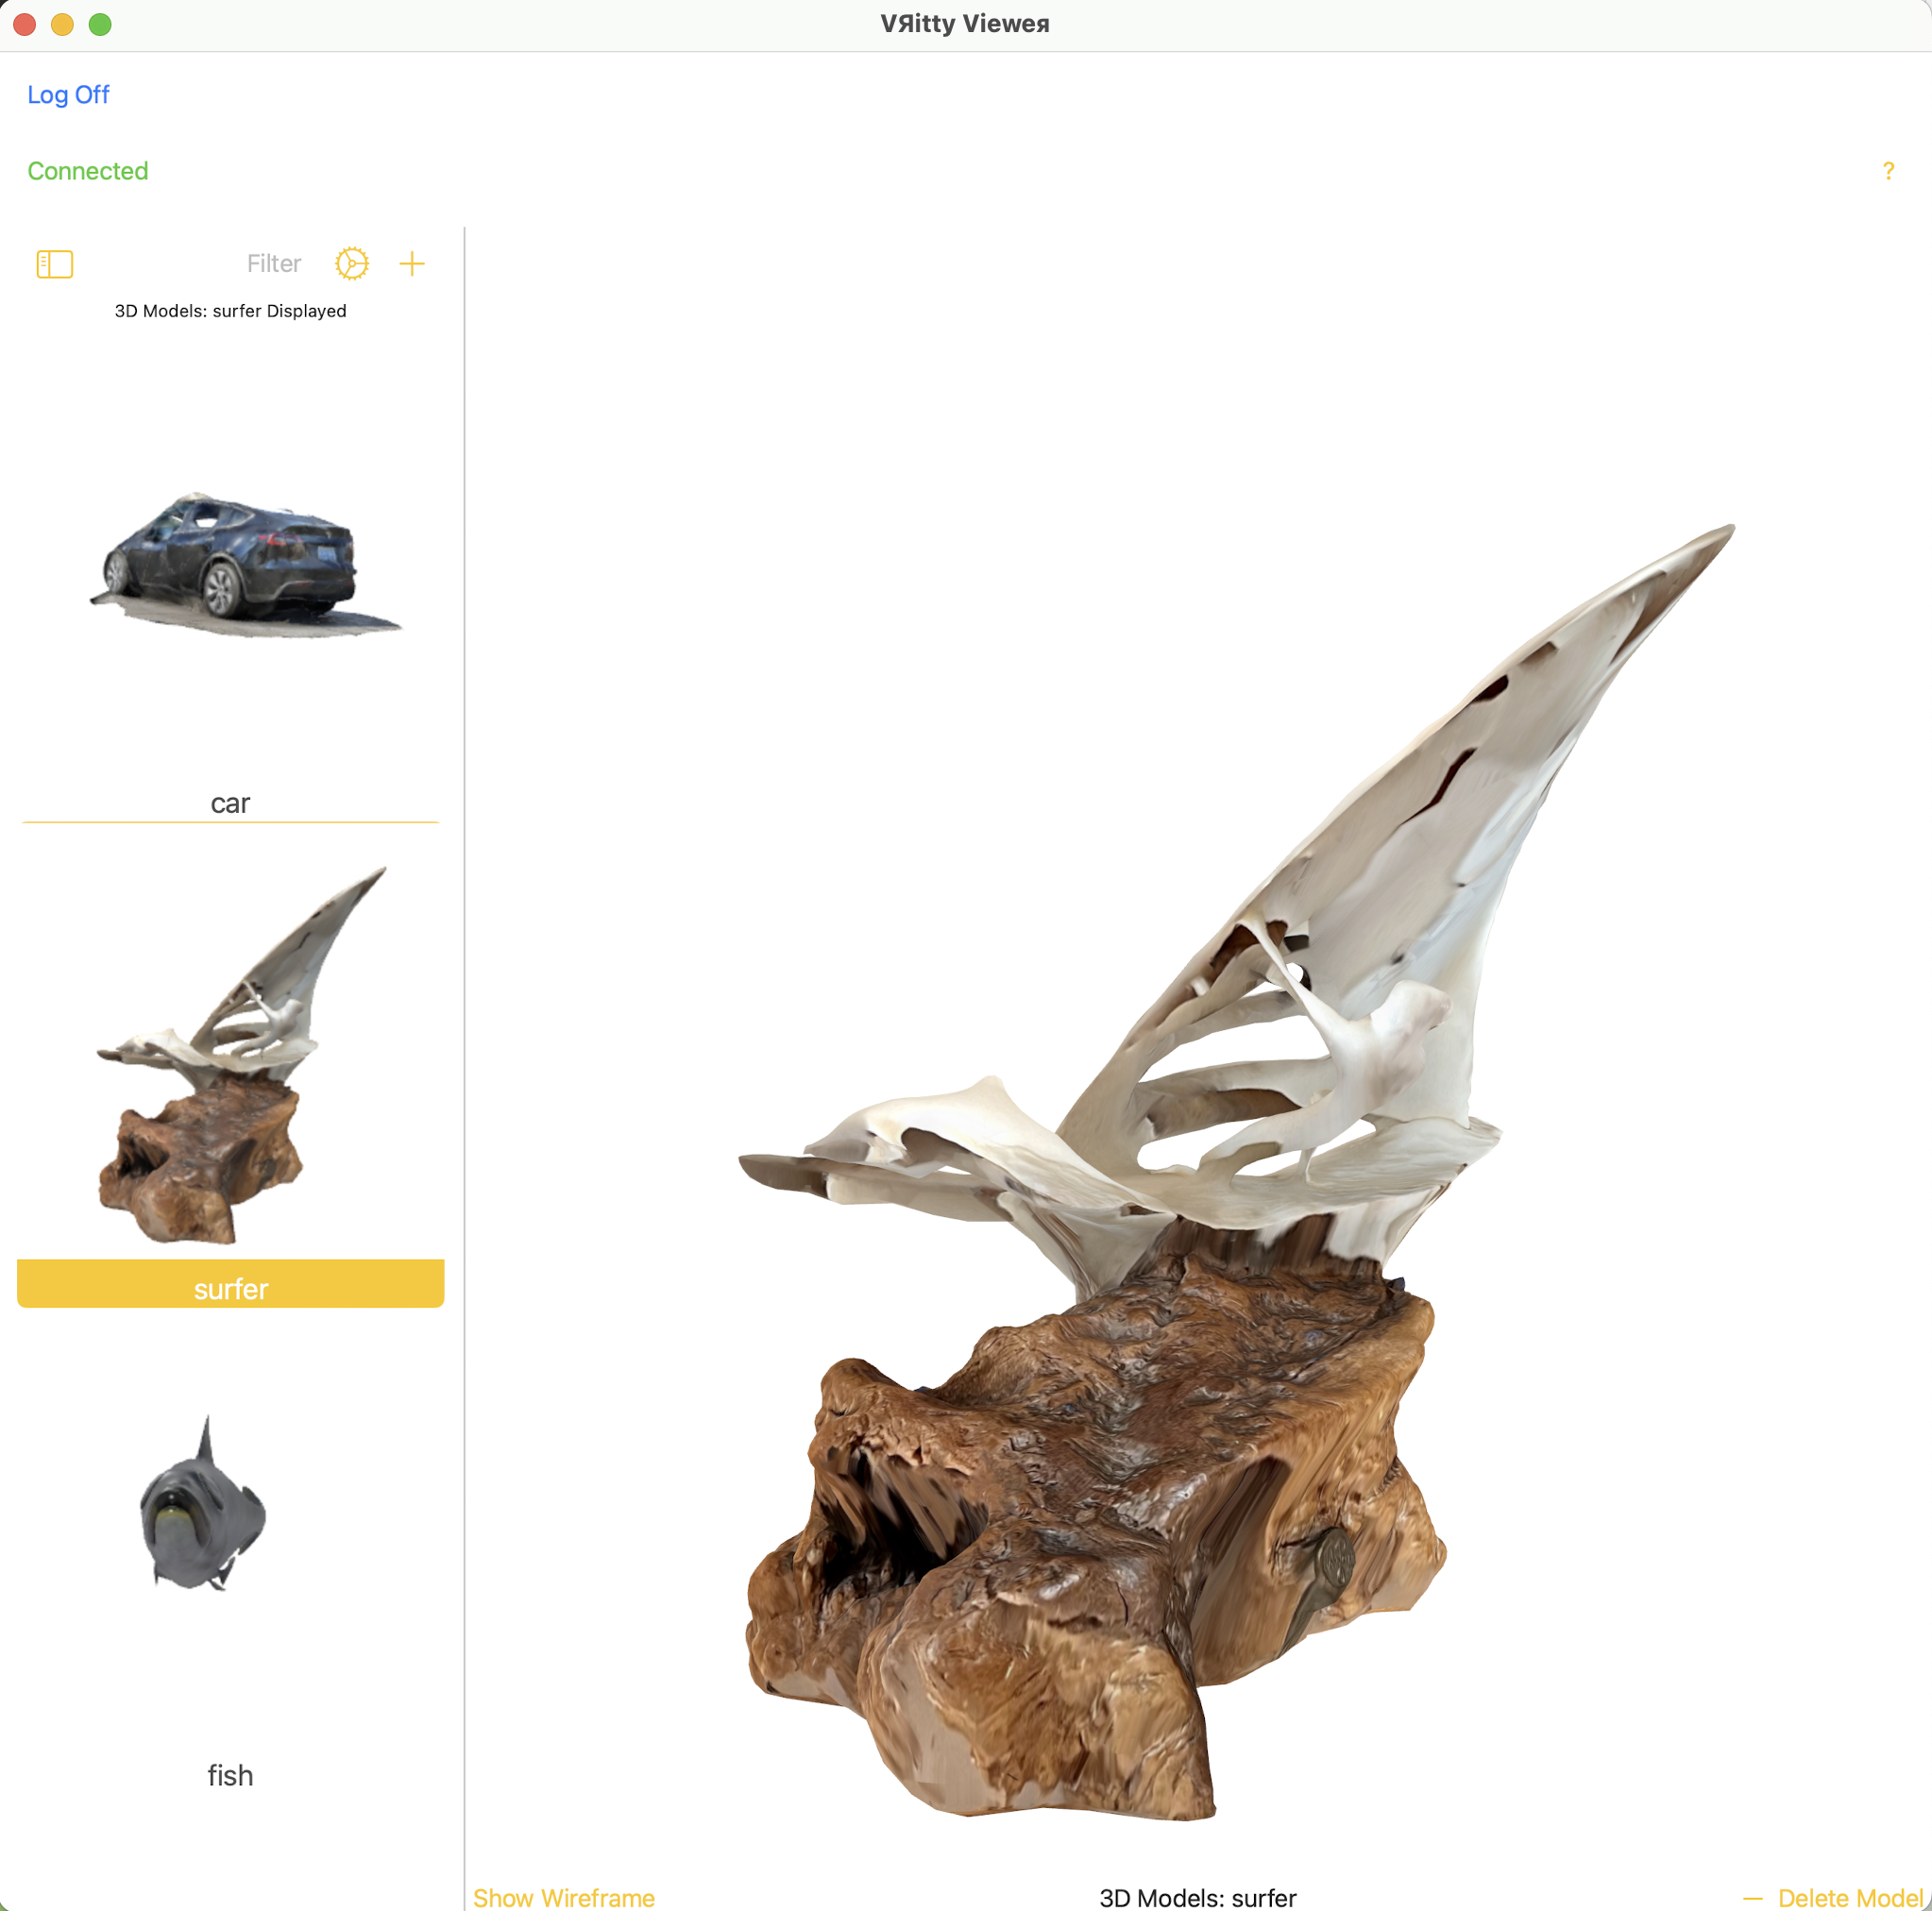The image size is (1932, 1911).
Task: Click the yellow minimize window button
Action: [62, 24]
